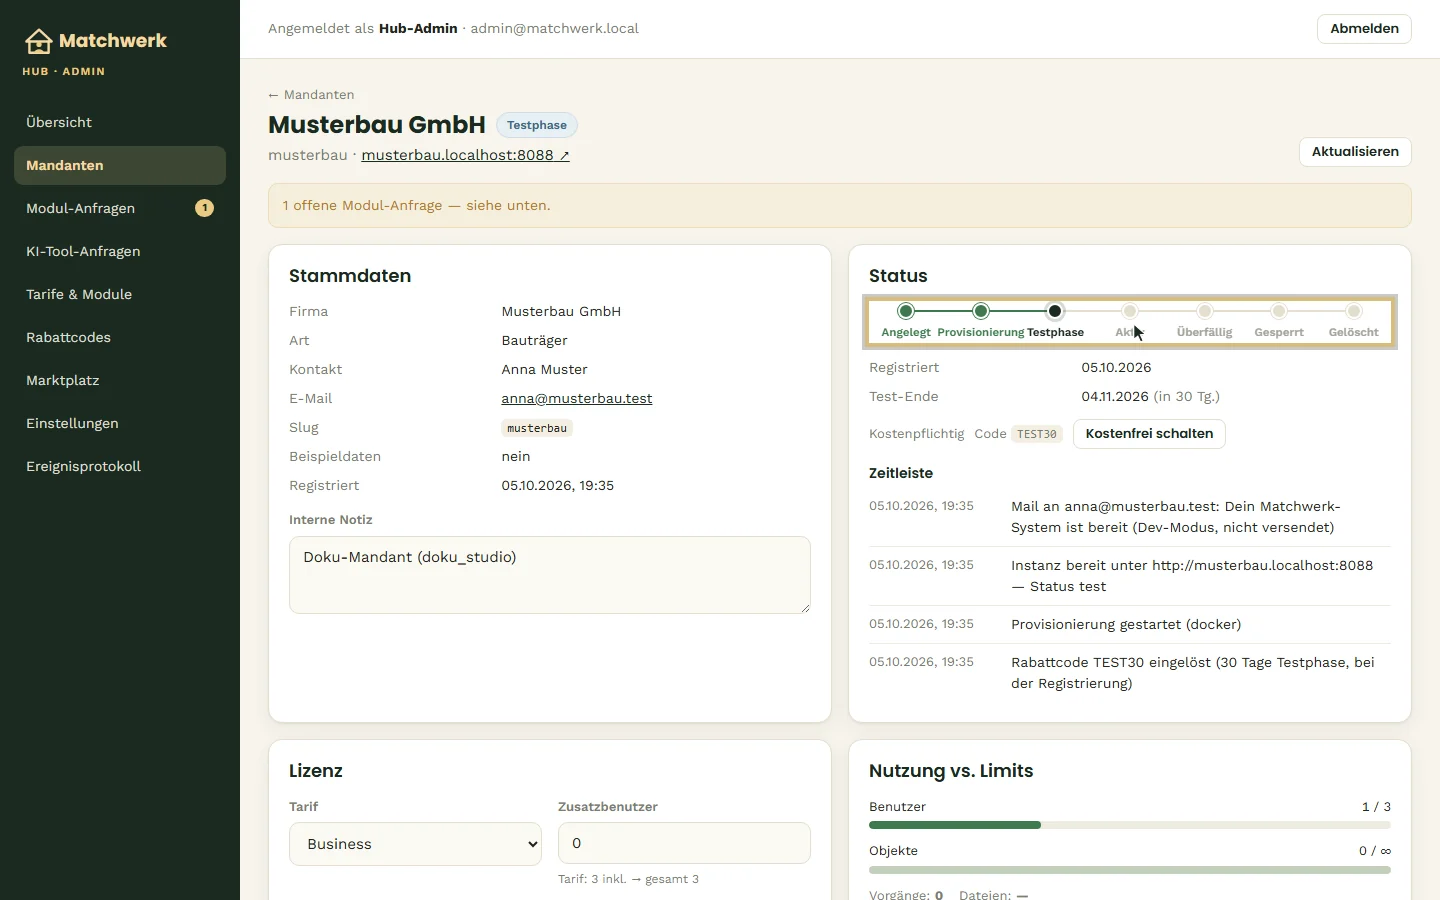Select Mandanten in the sidebar
1440x900 pixels.
[120, 165]
